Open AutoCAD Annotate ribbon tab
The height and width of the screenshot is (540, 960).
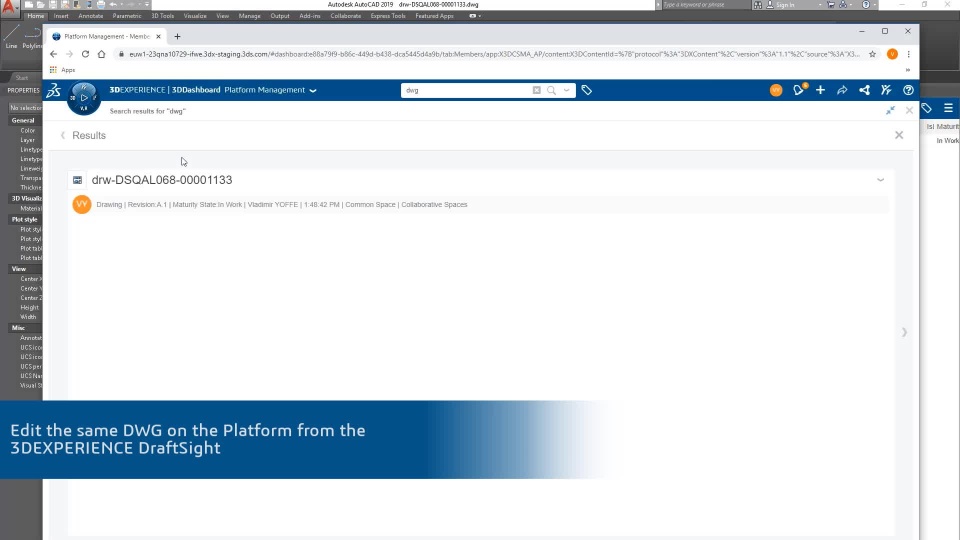point(91,16)
